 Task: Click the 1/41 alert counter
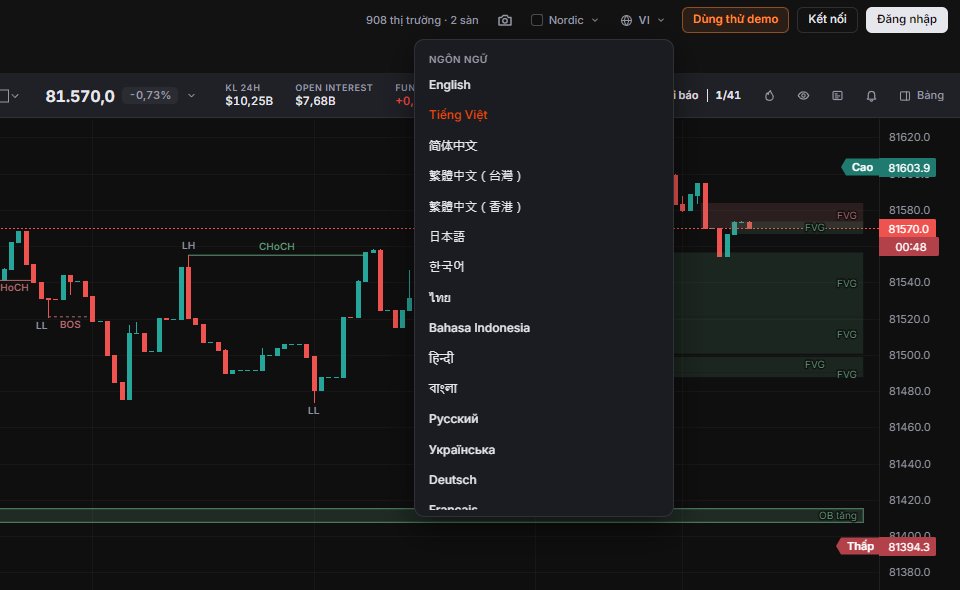click(x=728, y=95)
